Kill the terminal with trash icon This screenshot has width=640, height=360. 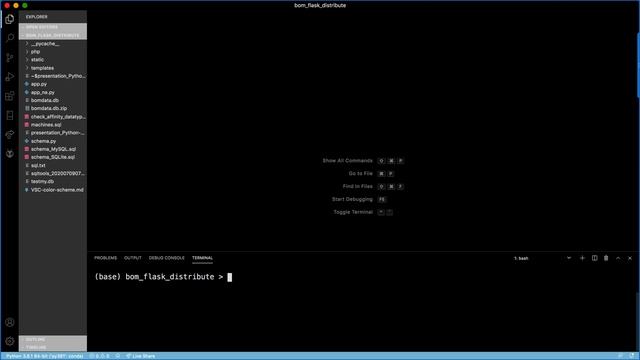click(606, 258)
